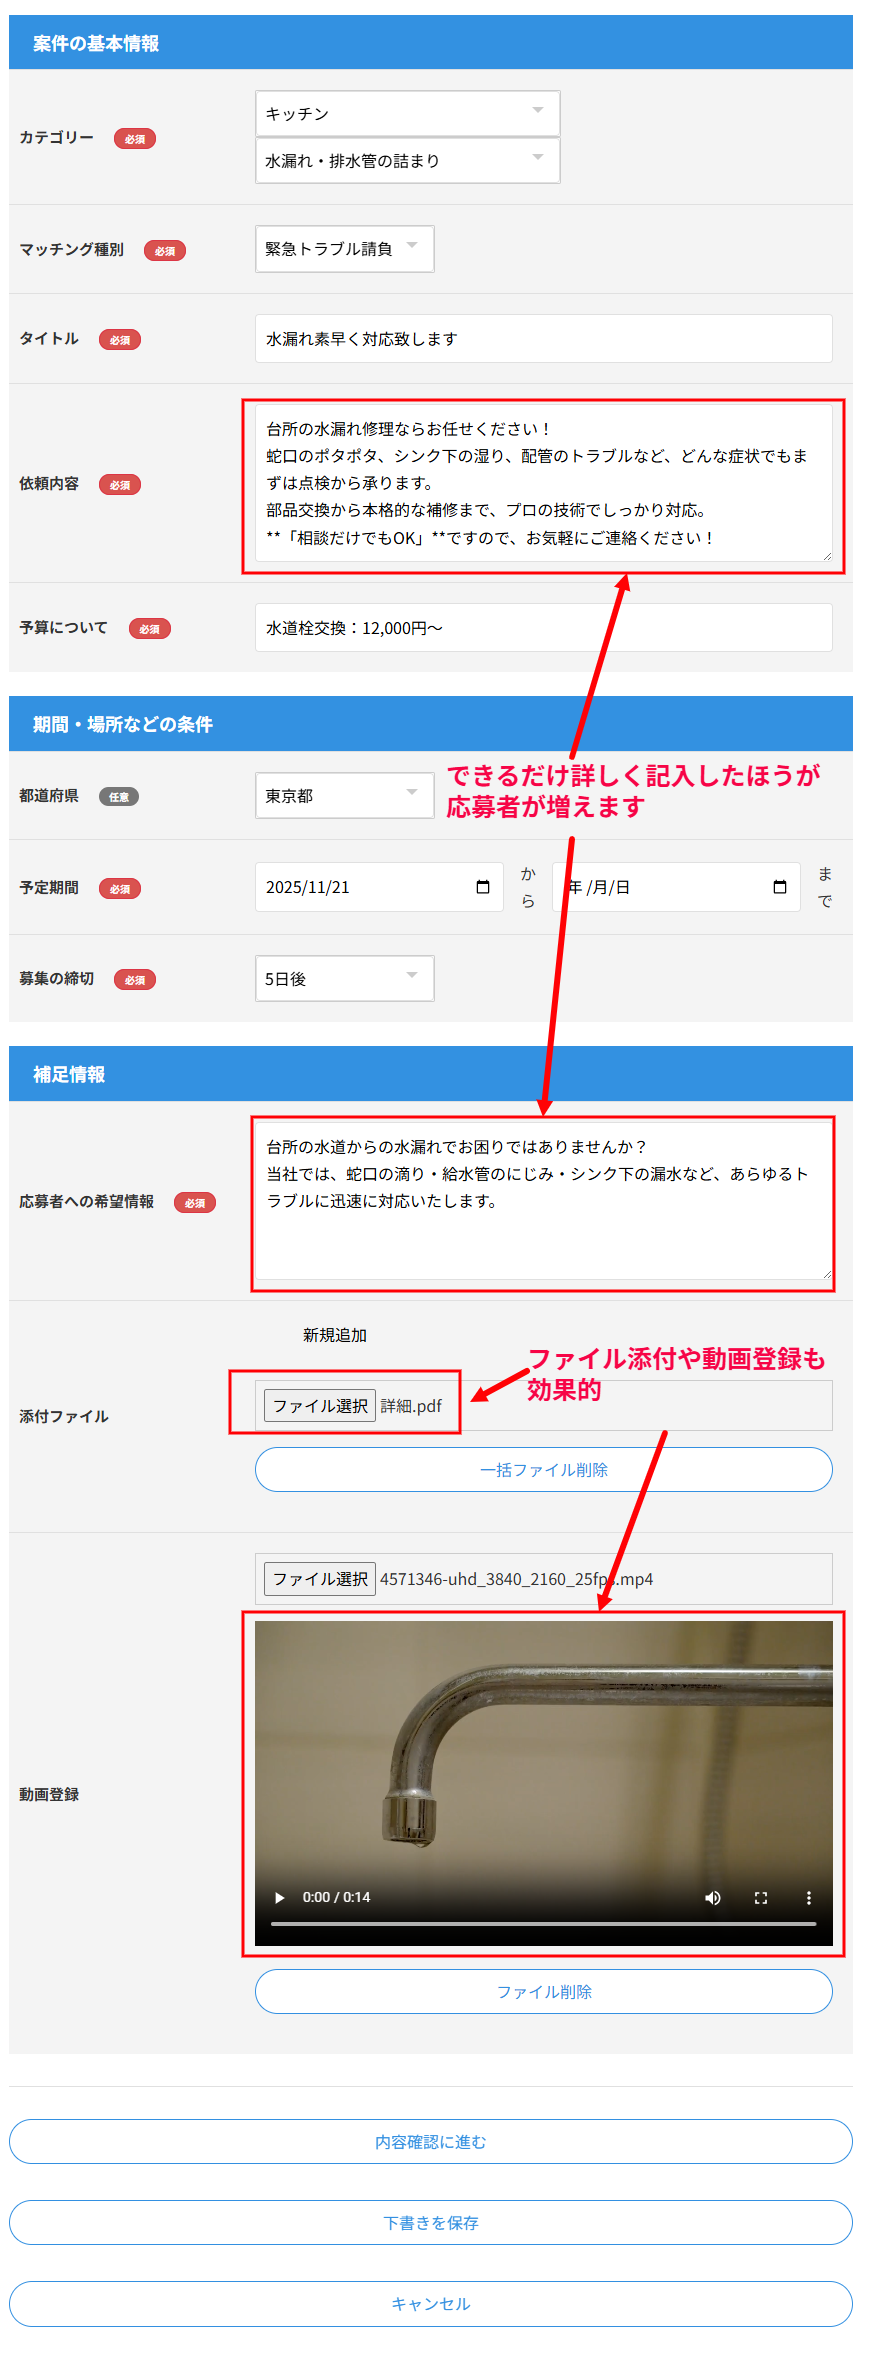Enter fullscreen on the video player
870x2353 pixels.
tap(761, 1897)
